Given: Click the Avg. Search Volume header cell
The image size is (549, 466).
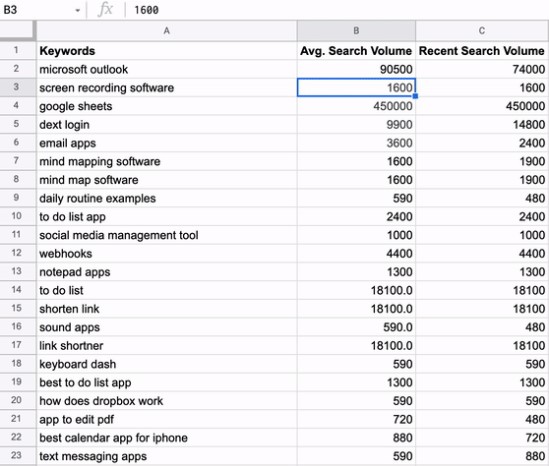Looking at the screenshot, I should click(x=356, y=51).
